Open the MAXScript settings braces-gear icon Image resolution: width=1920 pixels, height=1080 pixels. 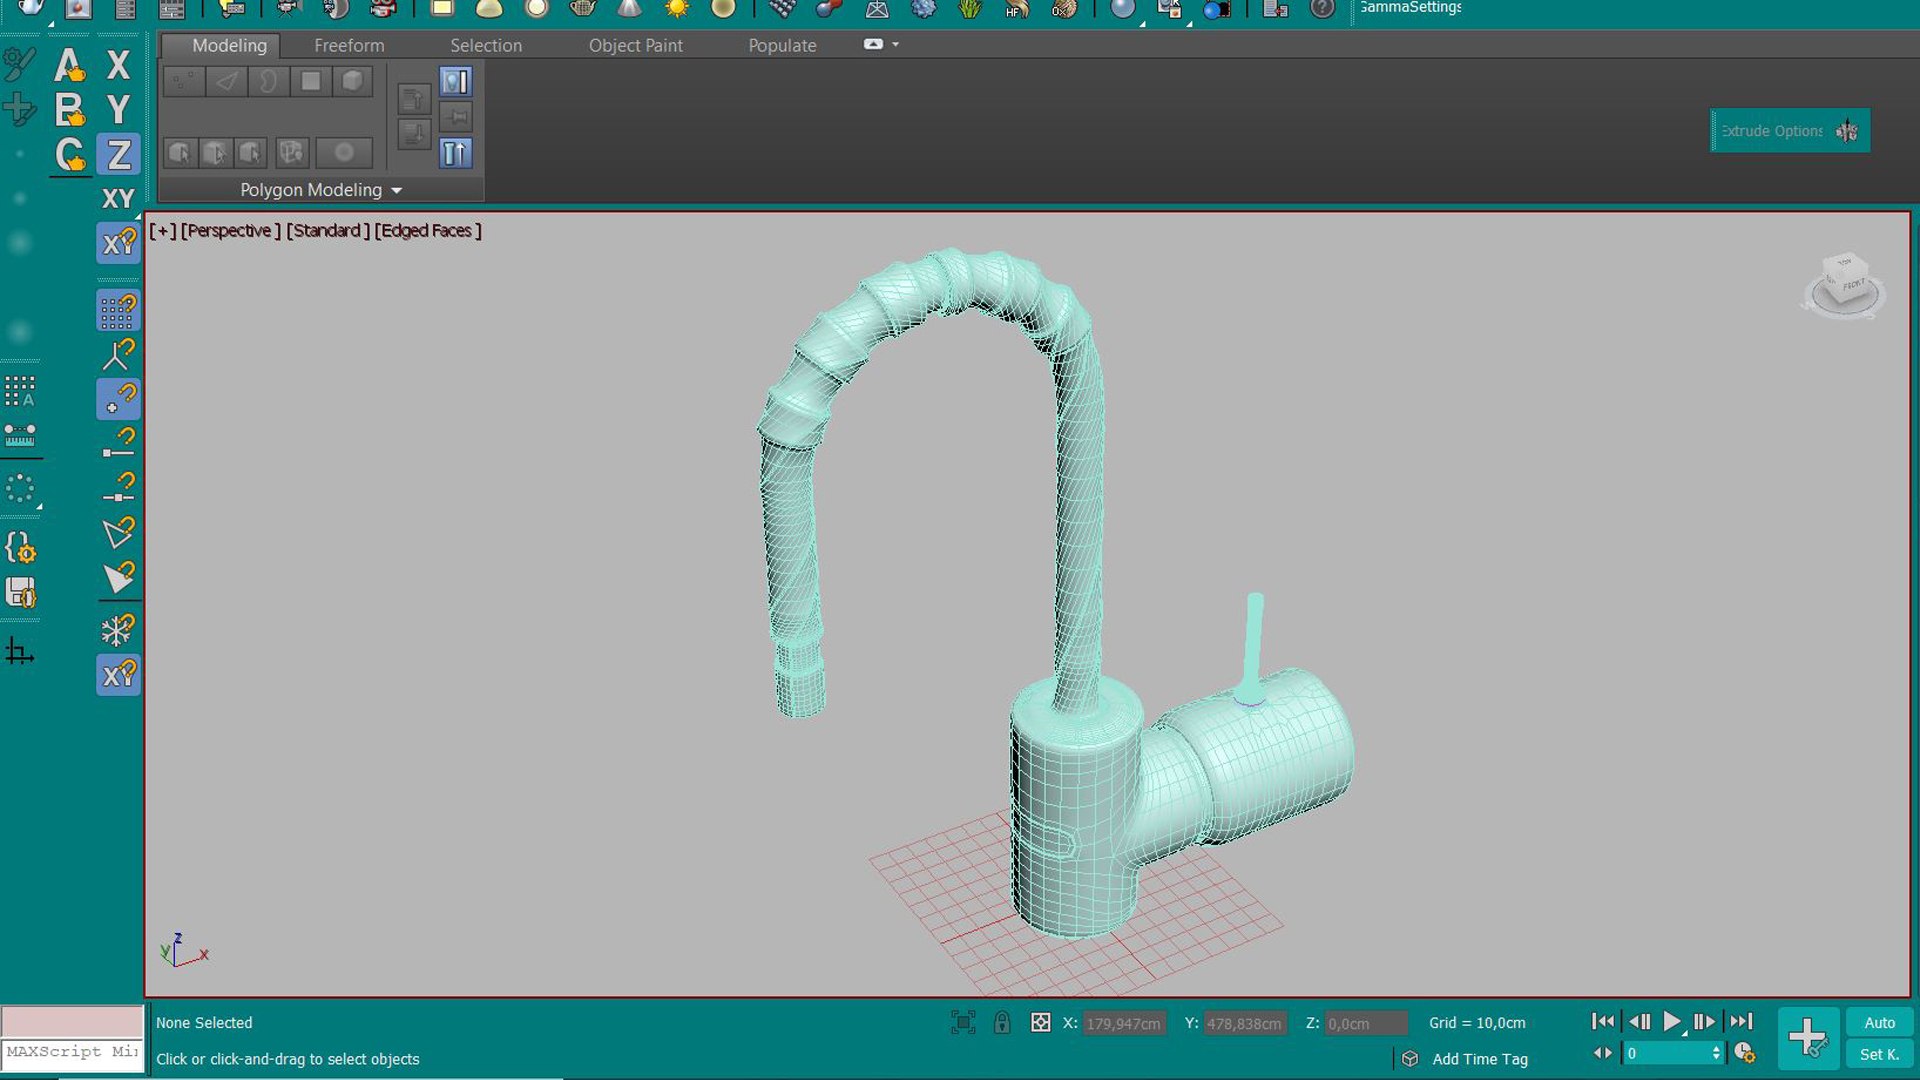tap(20, 548)
